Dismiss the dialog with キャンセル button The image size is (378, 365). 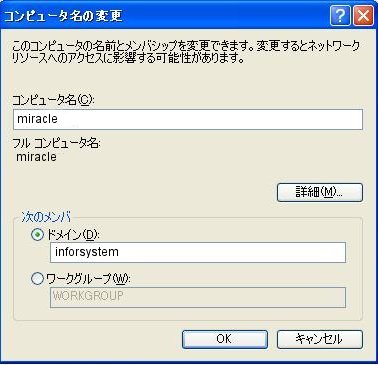320,339
